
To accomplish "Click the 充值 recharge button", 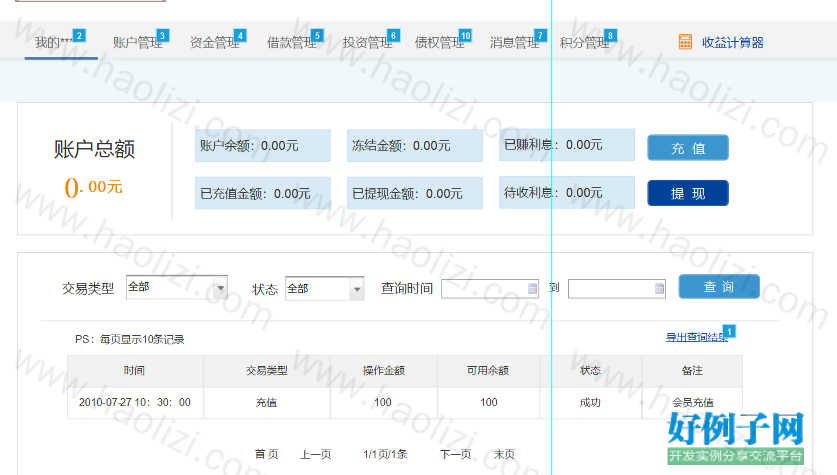I will coord(688,148).
